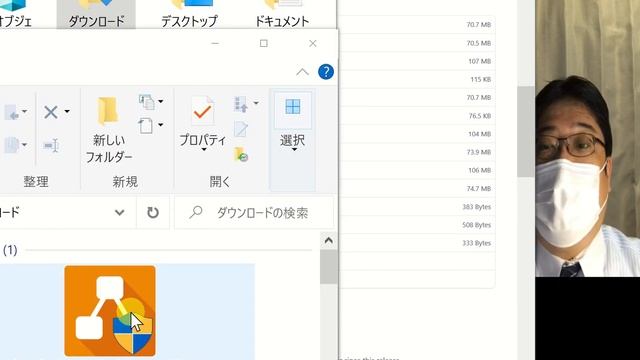640x360 pixels.
Task: Click the Delete X icon in ribbon
Action: coord(51,112)
